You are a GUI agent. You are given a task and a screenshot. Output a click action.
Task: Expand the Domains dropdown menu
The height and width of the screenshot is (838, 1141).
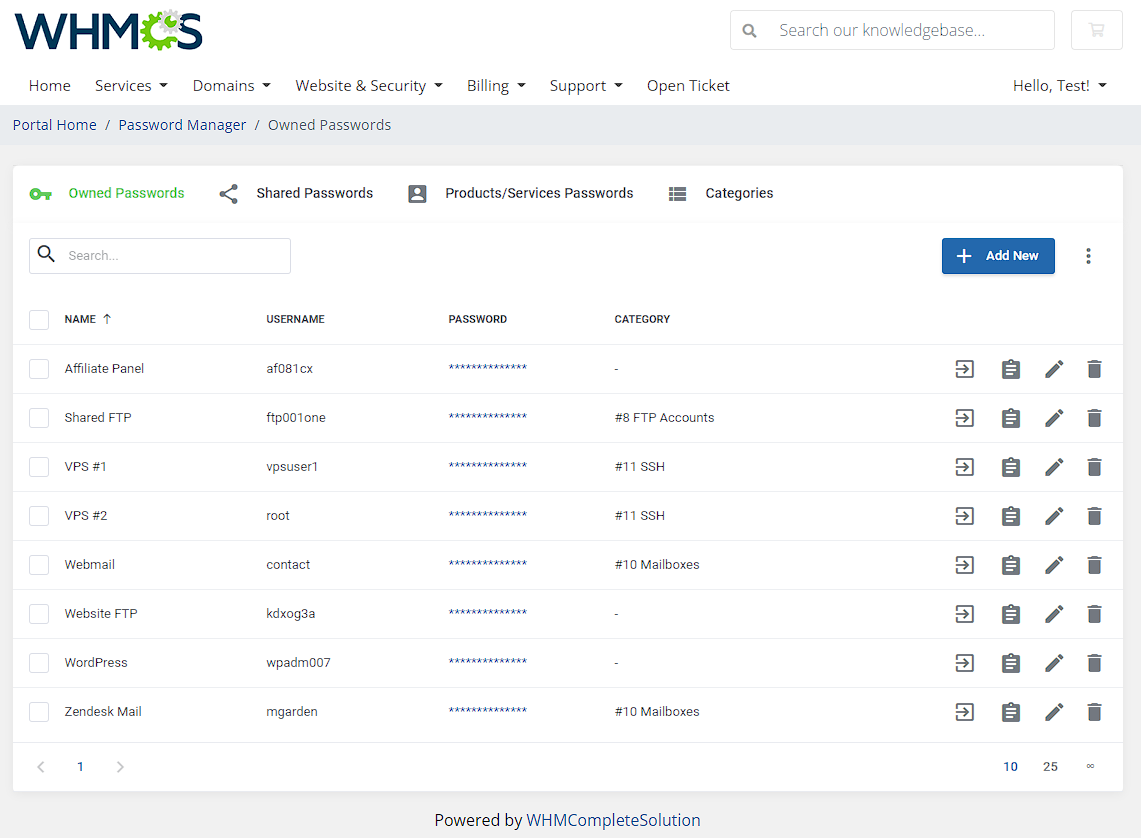pyautogui.click(x=231, y=86)
